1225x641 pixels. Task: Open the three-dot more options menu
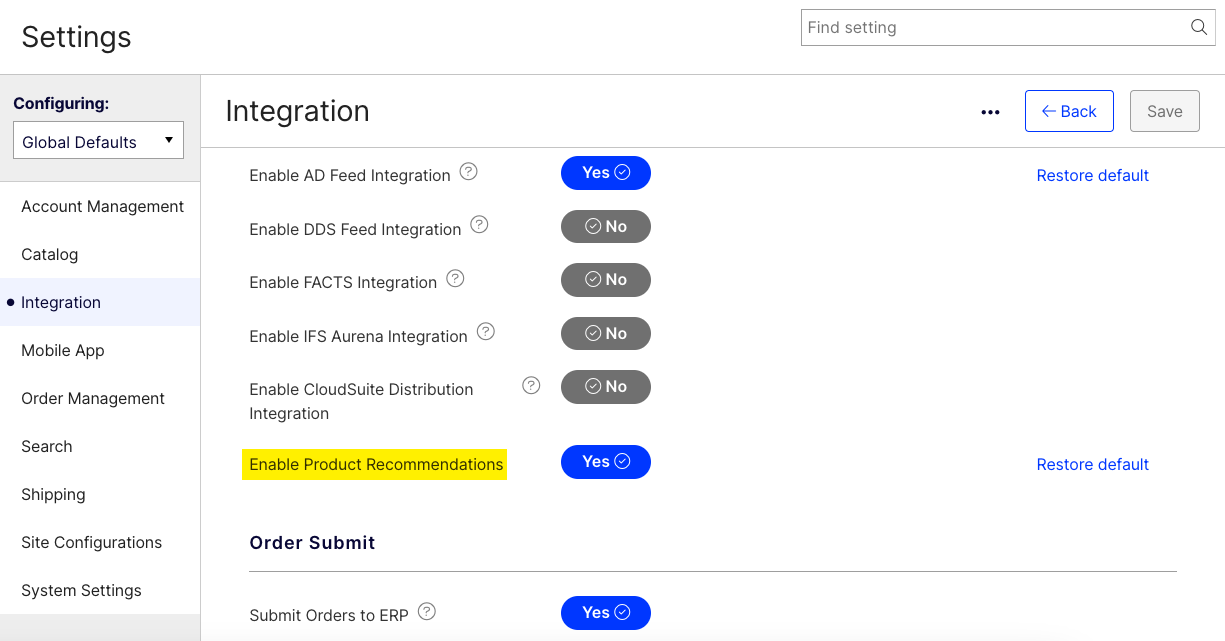pos(990,112)
